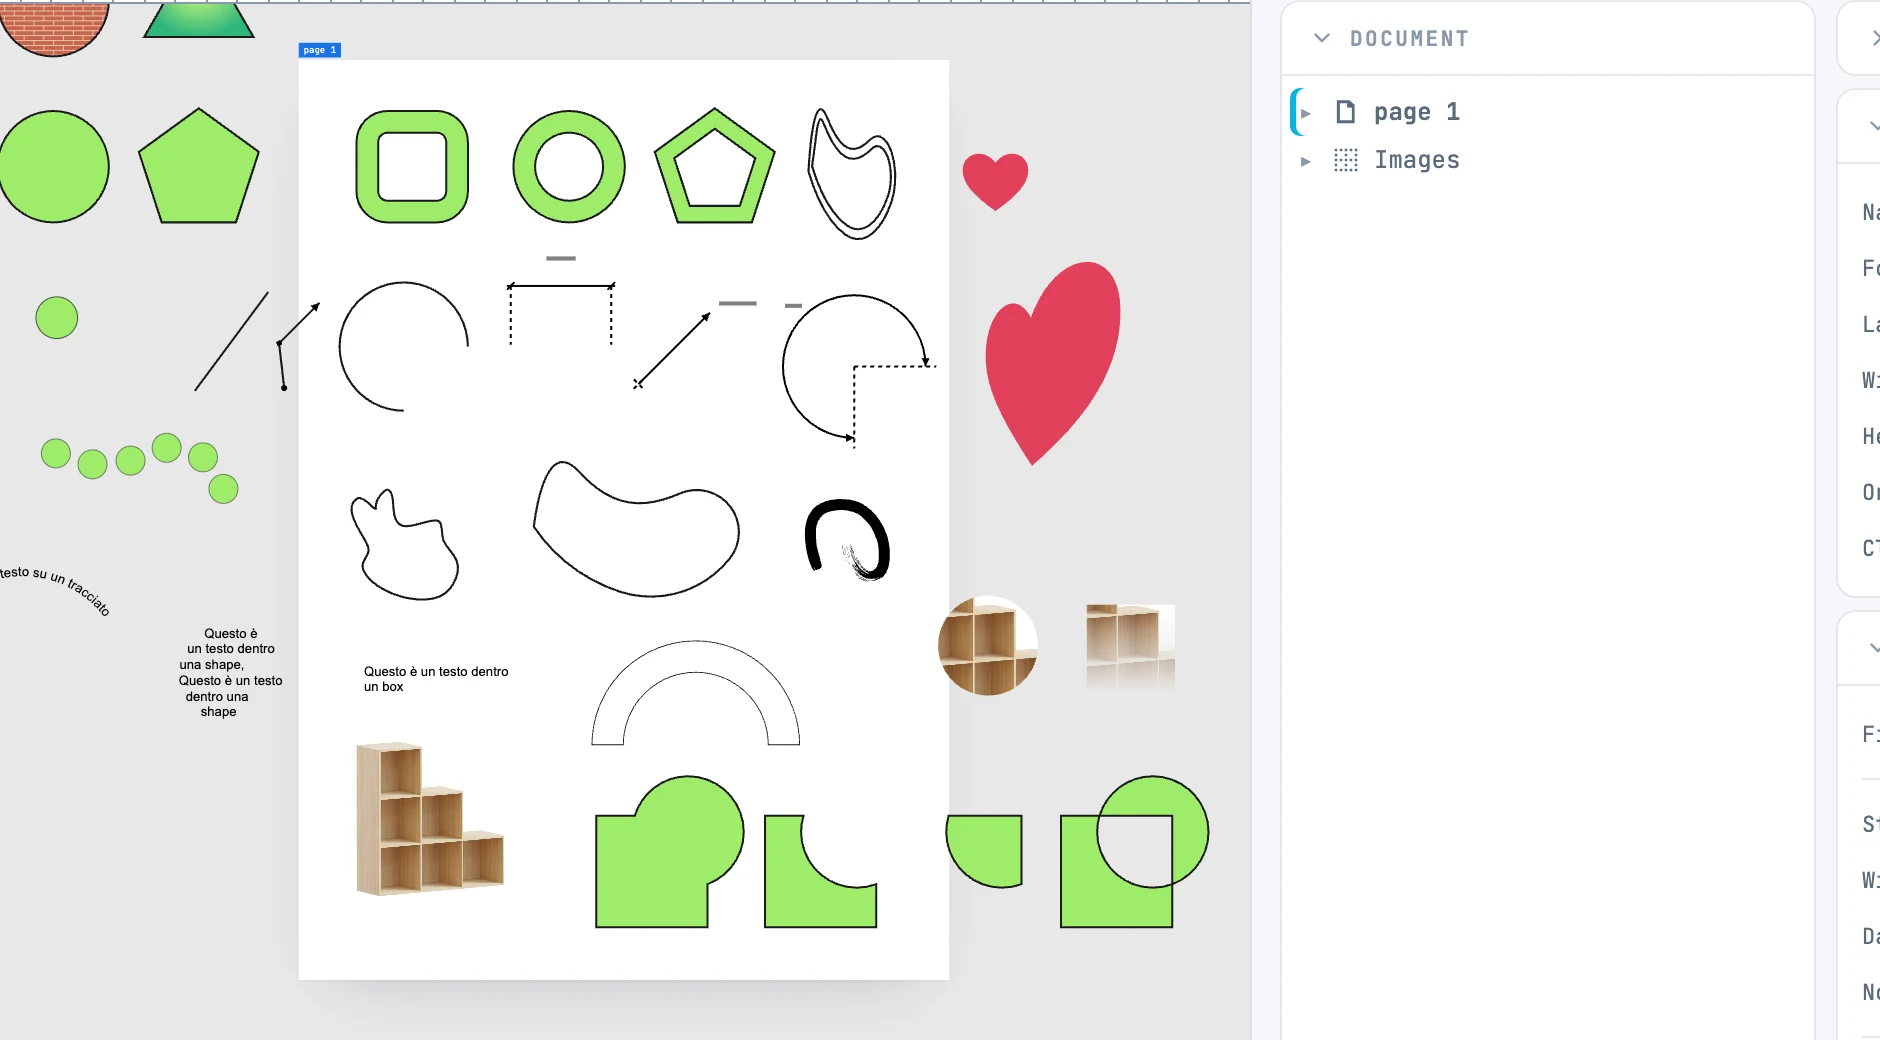
Task: Select the arc with dashed corner
Action: (858, 370)
